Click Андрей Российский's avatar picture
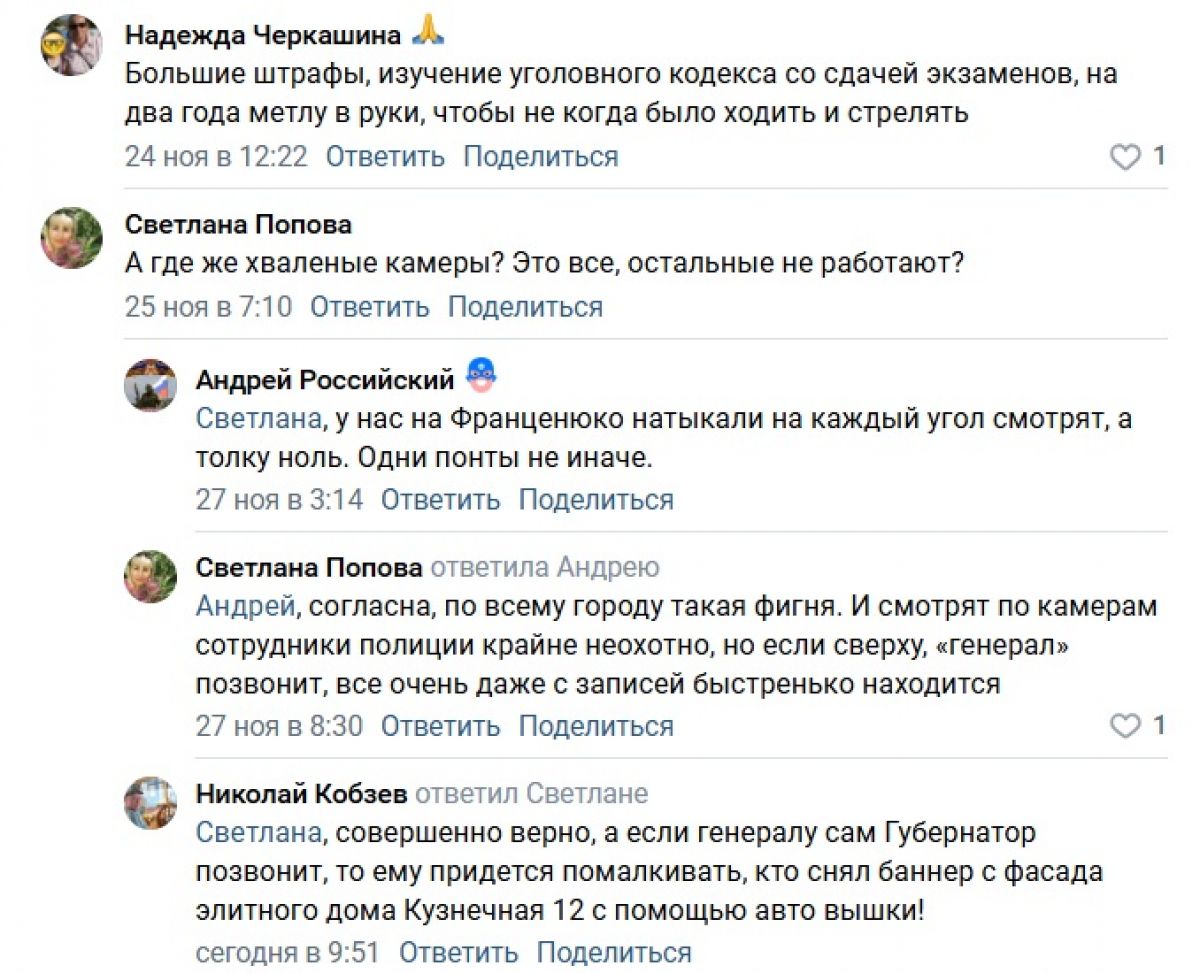Screen dimensions: 1200x973 (x=150, y=385)
